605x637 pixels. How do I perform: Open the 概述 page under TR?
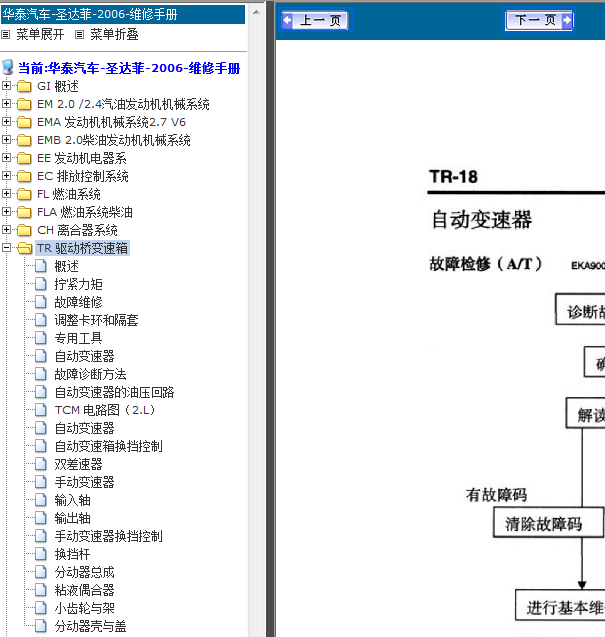(67, 266)
